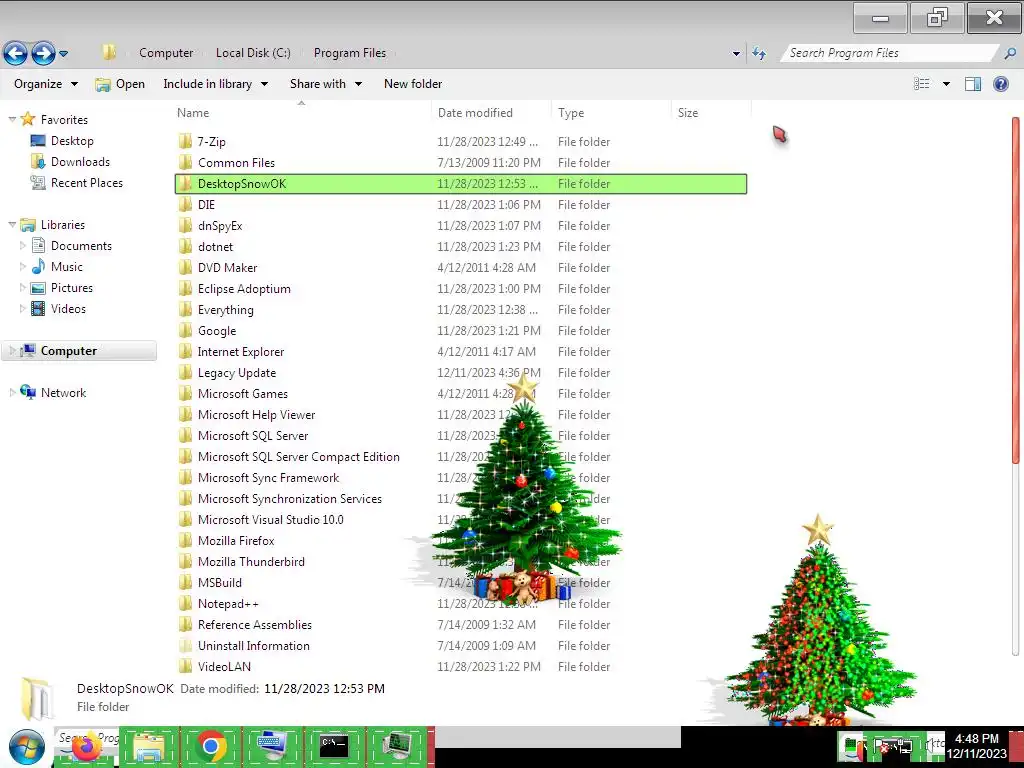Select the 7-Zip folder icon
This screenshot has height=768, width=1024.
point(185,141)
